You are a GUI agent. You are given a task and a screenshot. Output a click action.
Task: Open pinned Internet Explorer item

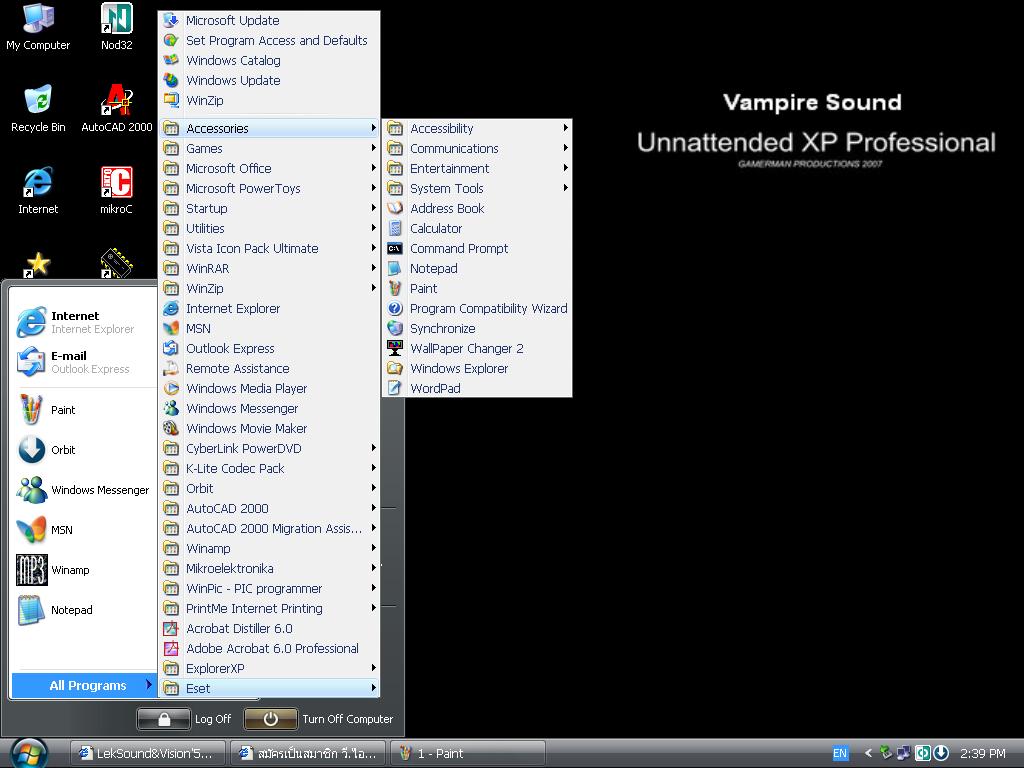pos(84,323)
